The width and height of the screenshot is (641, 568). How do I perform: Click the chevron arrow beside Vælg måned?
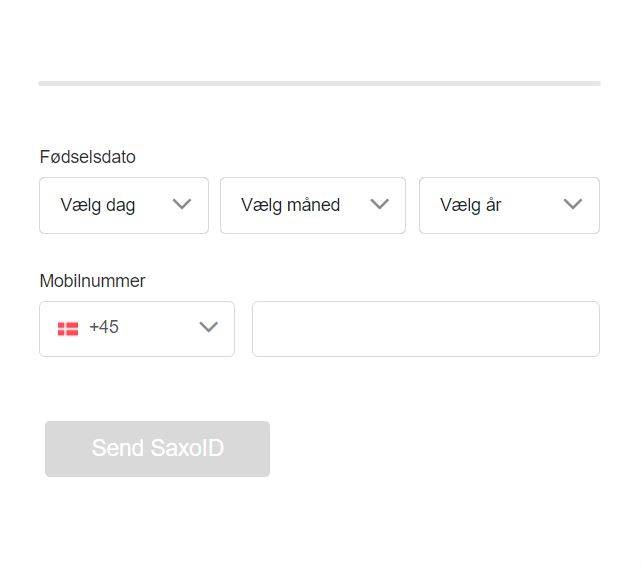tap(379, 204)
